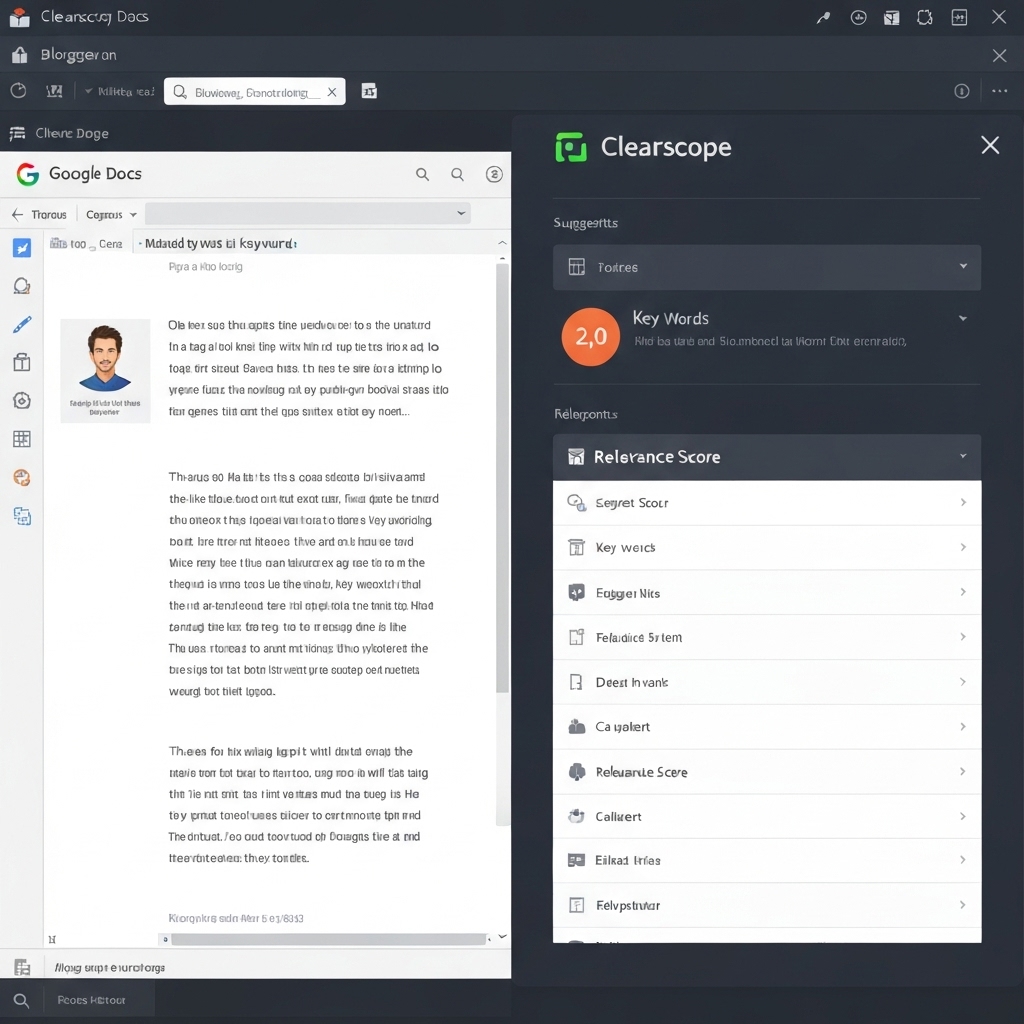The height and width of the screenshot is (1024, 1024).
Task: Close the Clearscope panel
Action: [x=990, y=145]
